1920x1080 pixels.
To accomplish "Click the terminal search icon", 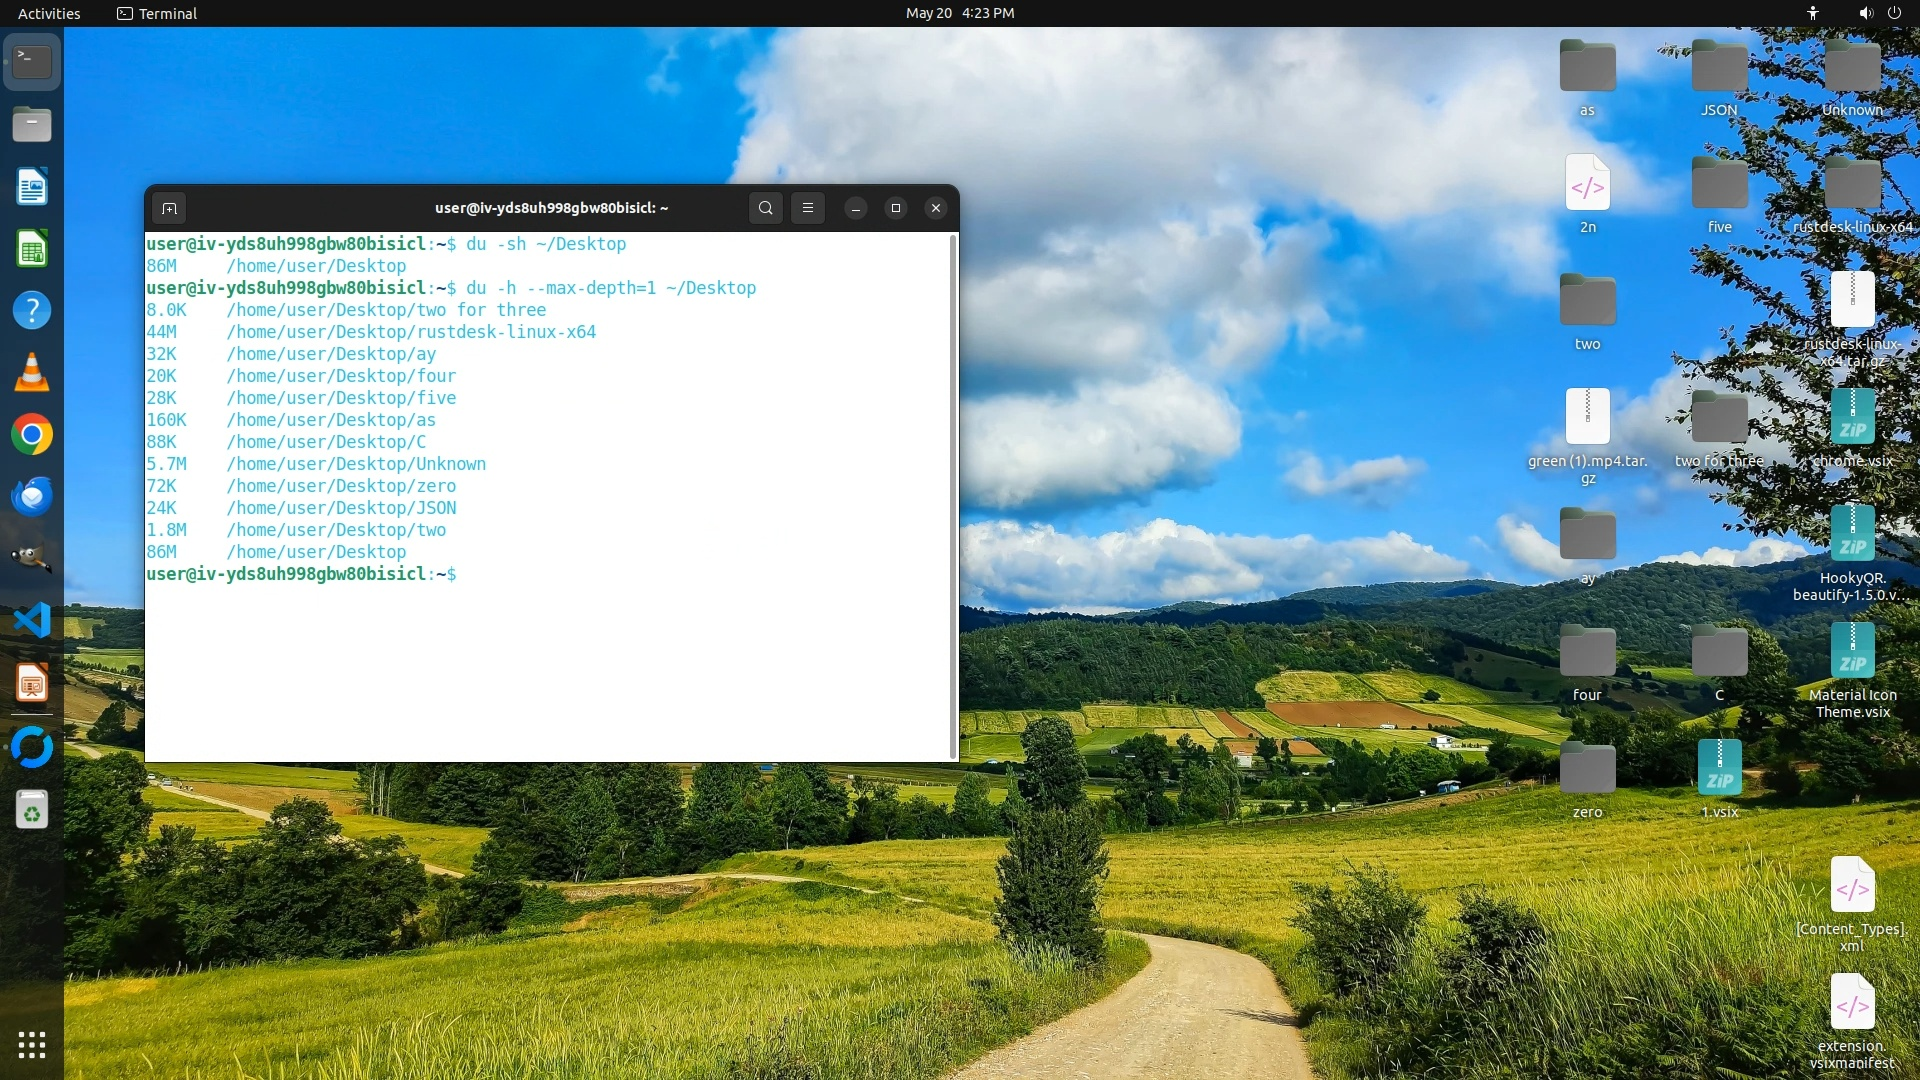I will tap(765, 208).
